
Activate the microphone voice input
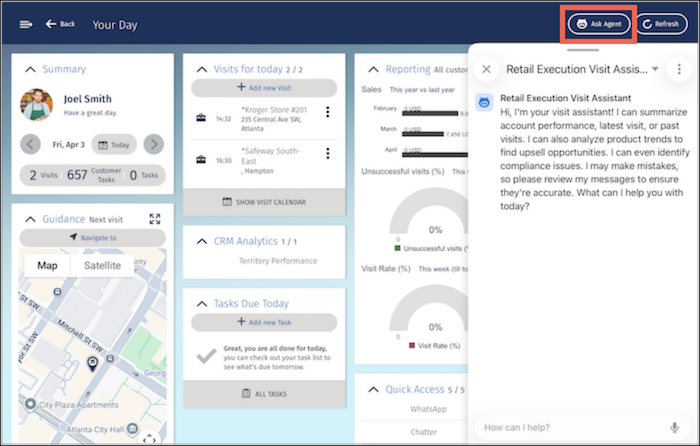pyautogui.click(x=675, y=427)
